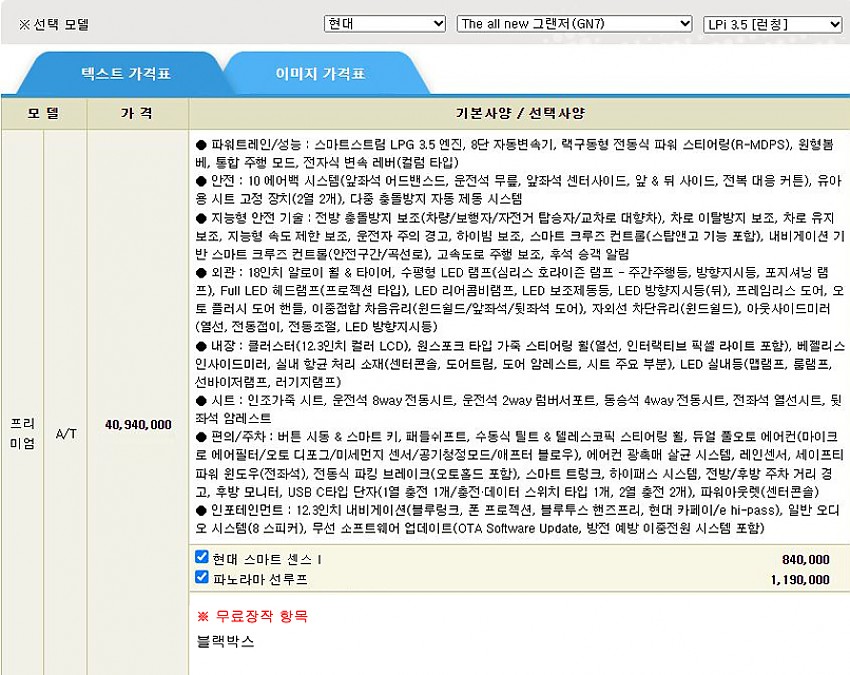Click the 40,940,000 base price
The image size is (850, 675).
click(138, 424)
